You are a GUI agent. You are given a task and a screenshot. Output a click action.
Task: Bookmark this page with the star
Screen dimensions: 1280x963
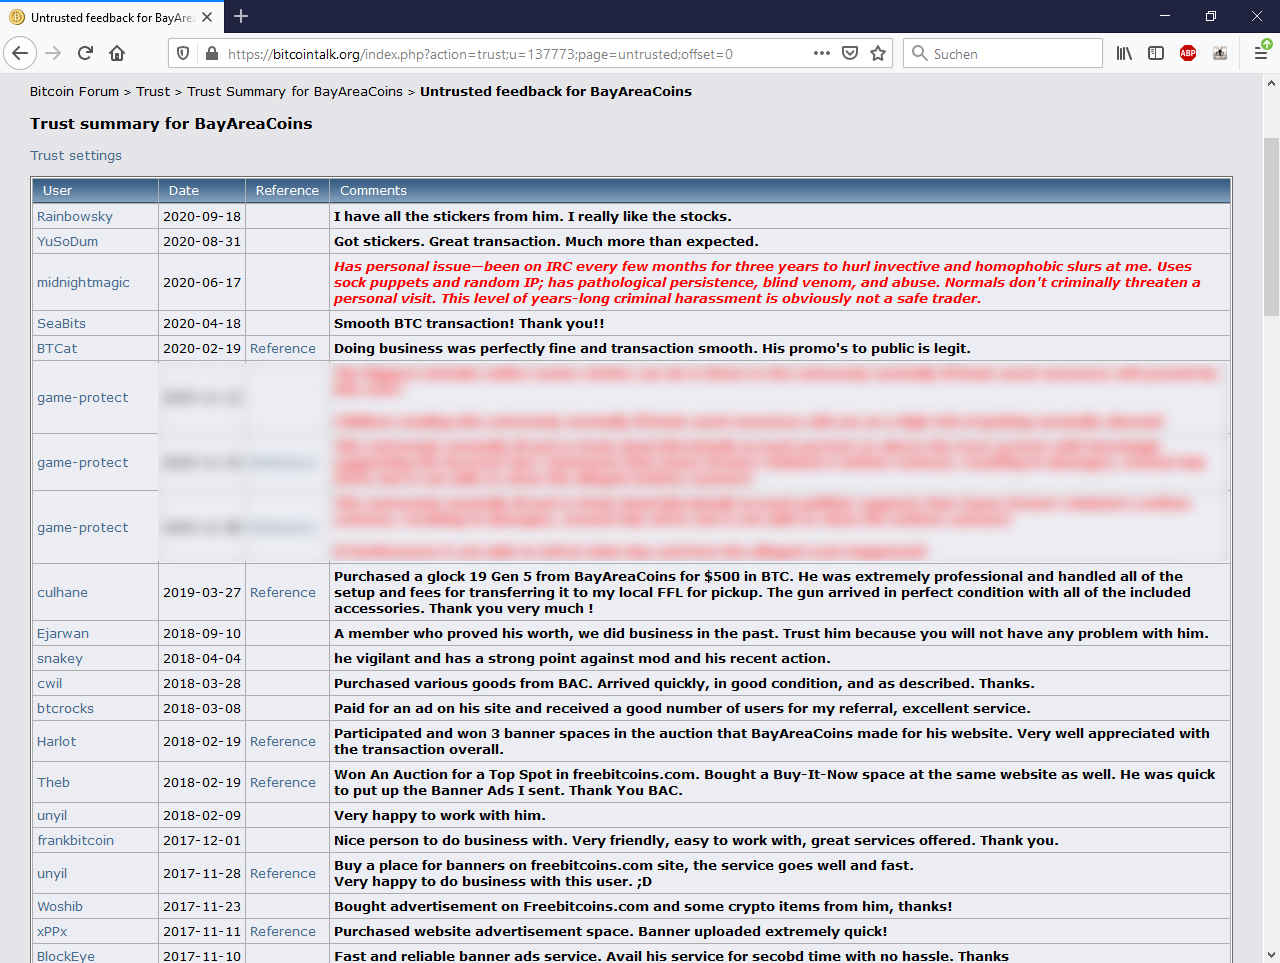click(878, 53)
